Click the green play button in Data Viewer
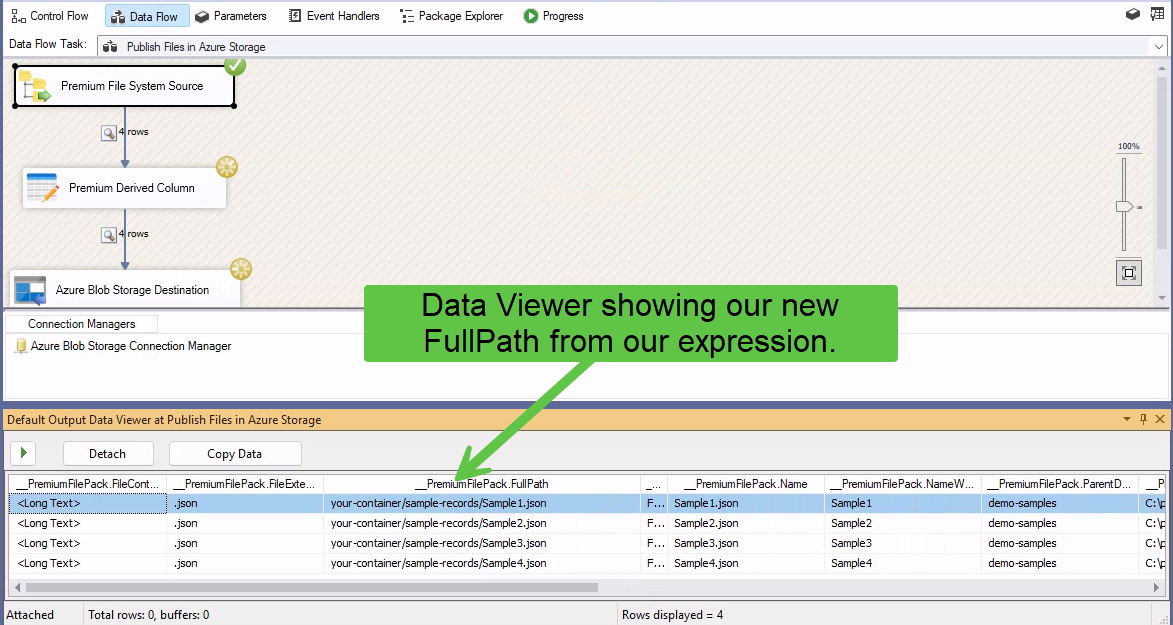 coord(23,453)
